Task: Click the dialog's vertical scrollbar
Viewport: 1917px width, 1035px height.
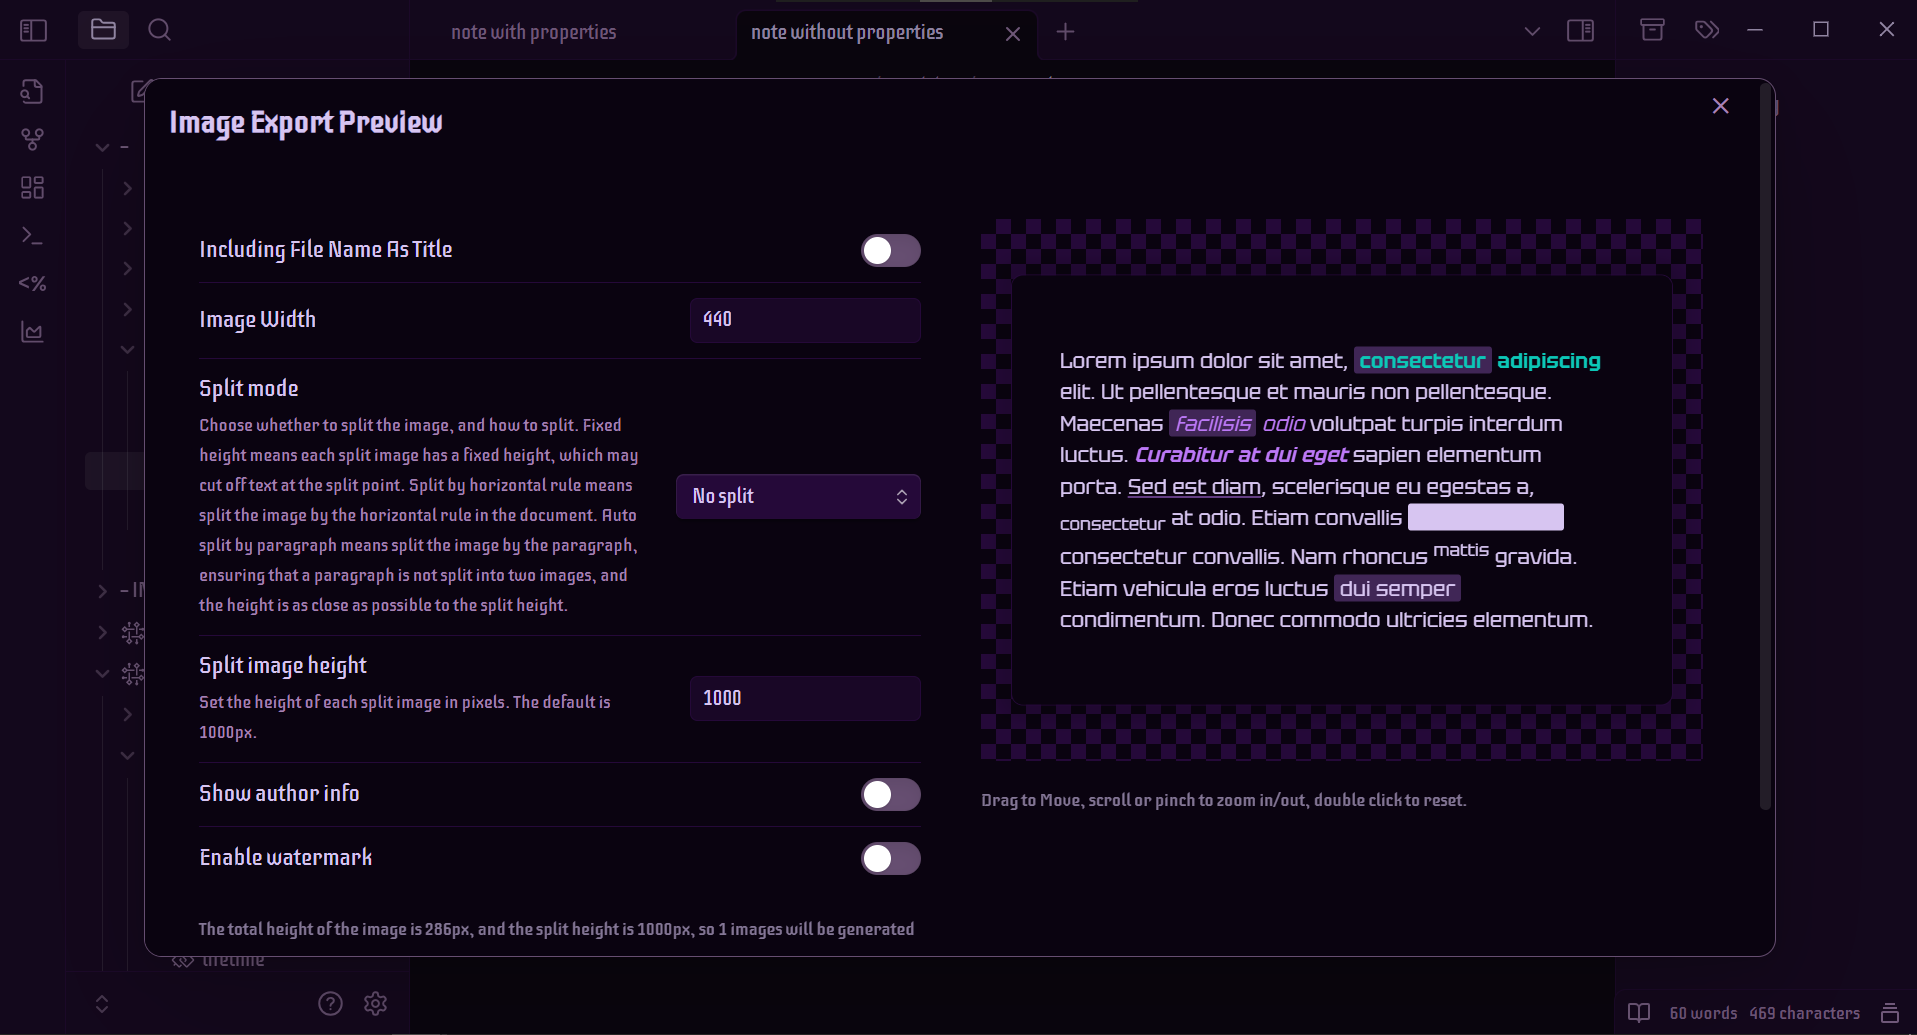Action: [1765, 450]
